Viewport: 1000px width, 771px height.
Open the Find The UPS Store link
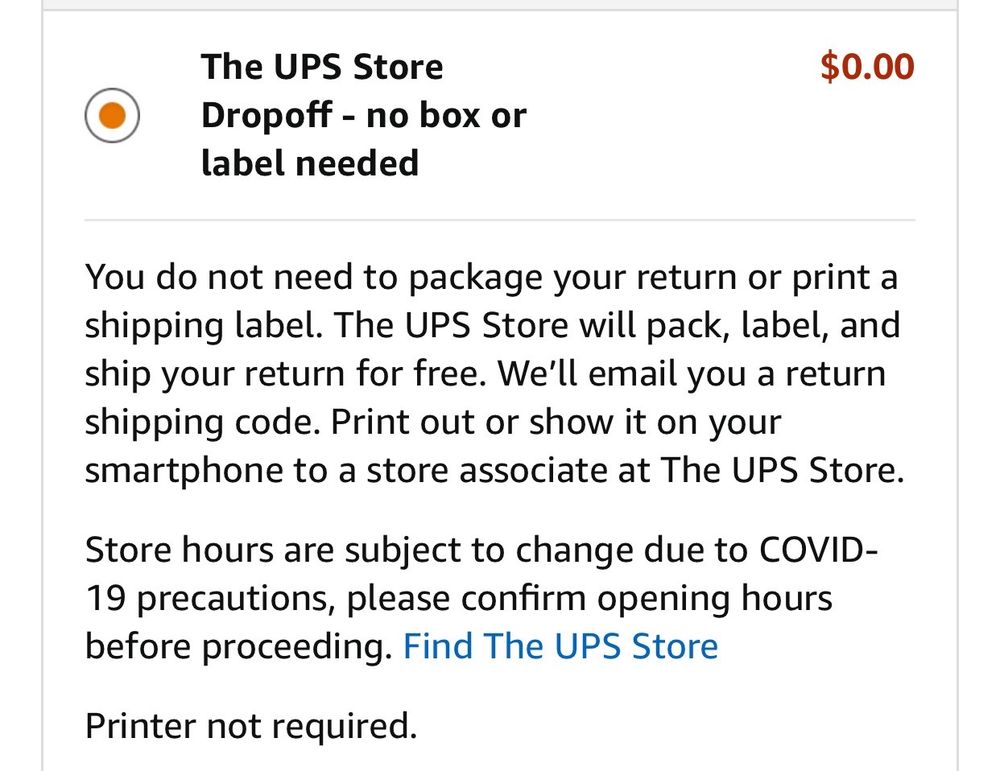560,646
